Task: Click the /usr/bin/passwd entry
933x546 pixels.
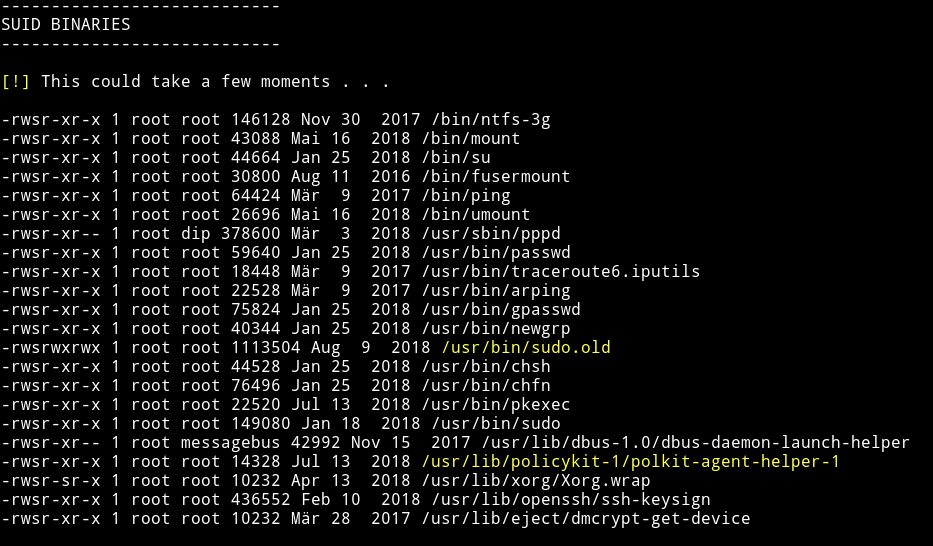Action: pos(496,253)
